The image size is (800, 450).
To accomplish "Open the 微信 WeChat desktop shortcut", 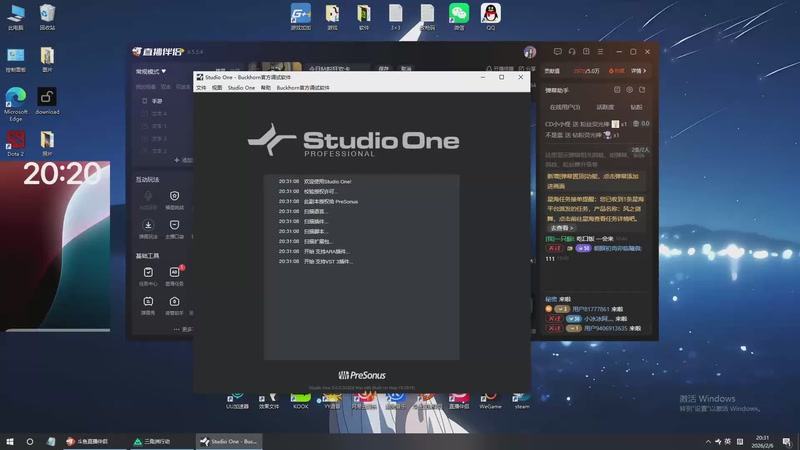I will coord(459,16).
